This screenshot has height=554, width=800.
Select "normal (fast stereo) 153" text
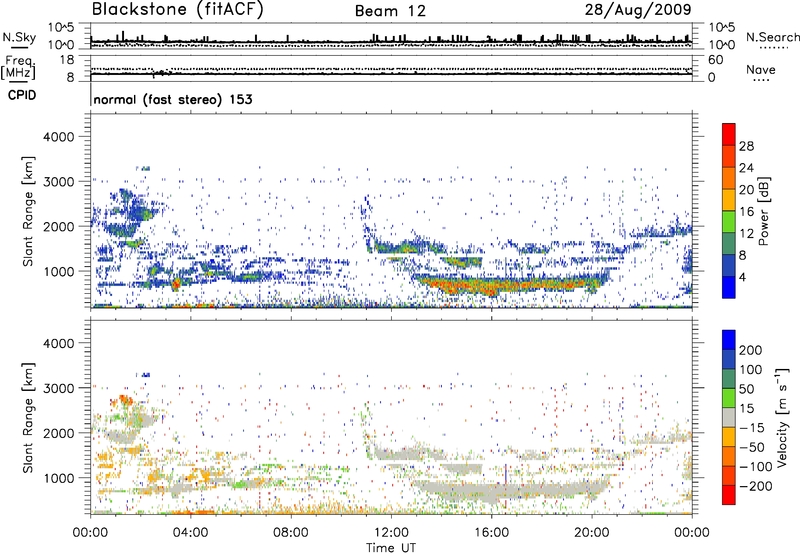click(x=173, y=99)
